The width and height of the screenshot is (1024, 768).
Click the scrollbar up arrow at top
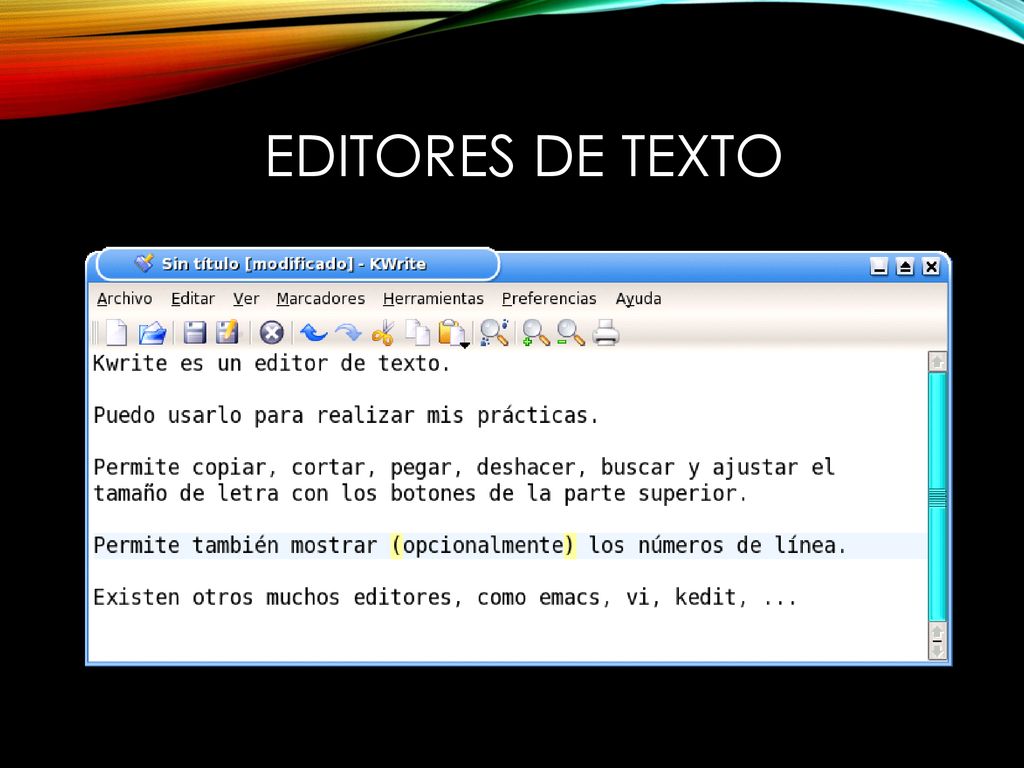pyautogui.click(x=937, y=361)
